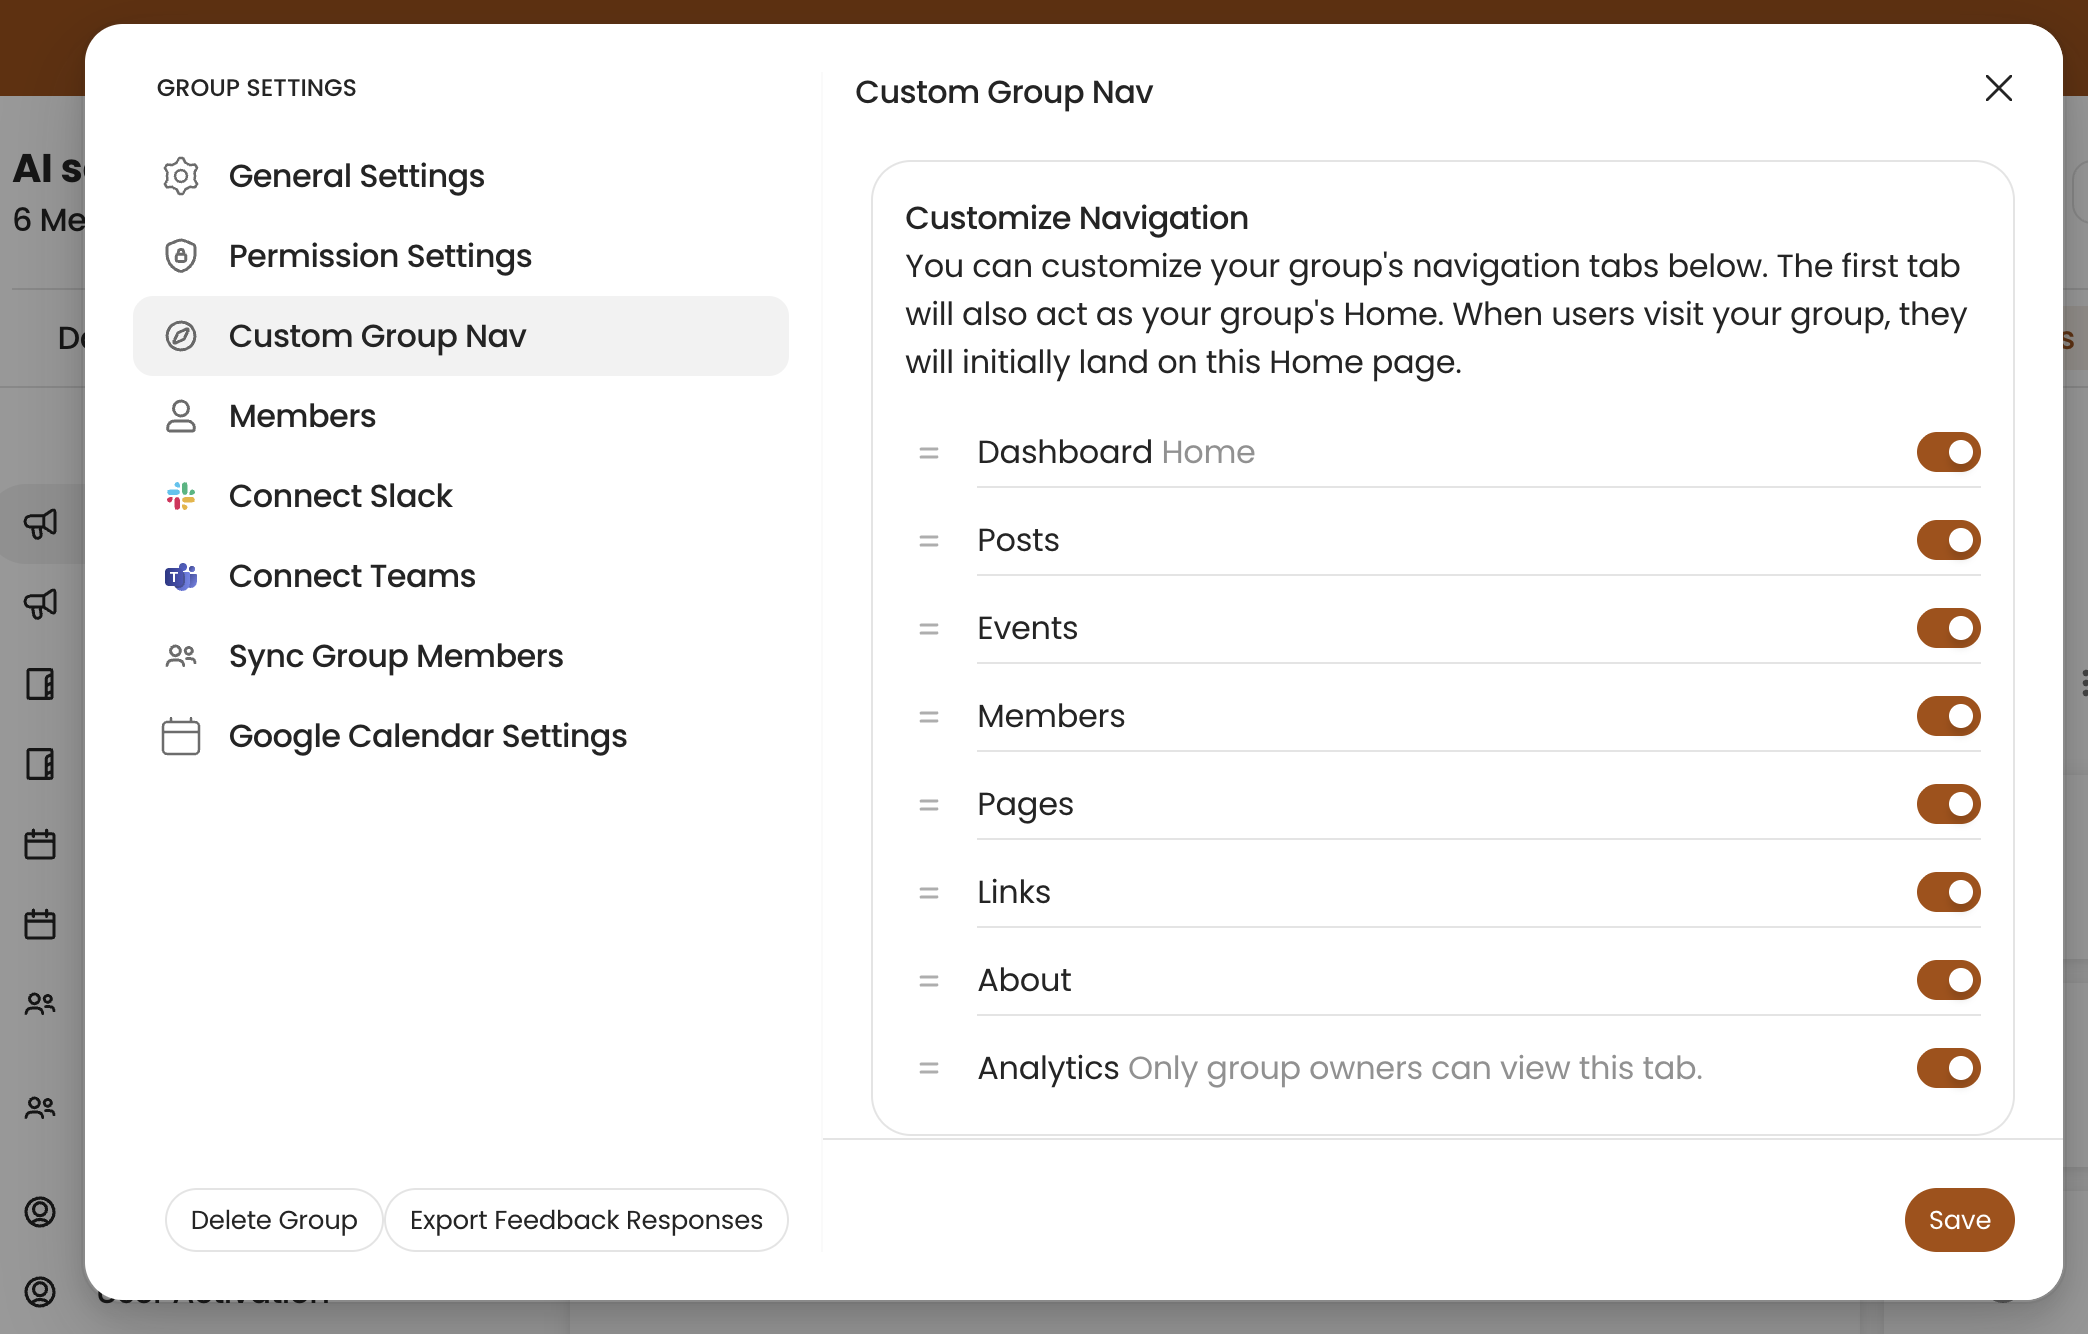This screenshot has height=1334, width=2088.
Task: Toggle the Links navigation tab off
Action: tap(1948, 892)
